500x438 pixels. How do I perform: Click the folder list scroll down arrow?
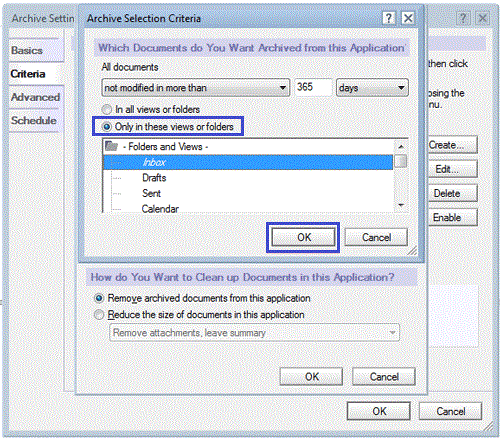point(401,205)
